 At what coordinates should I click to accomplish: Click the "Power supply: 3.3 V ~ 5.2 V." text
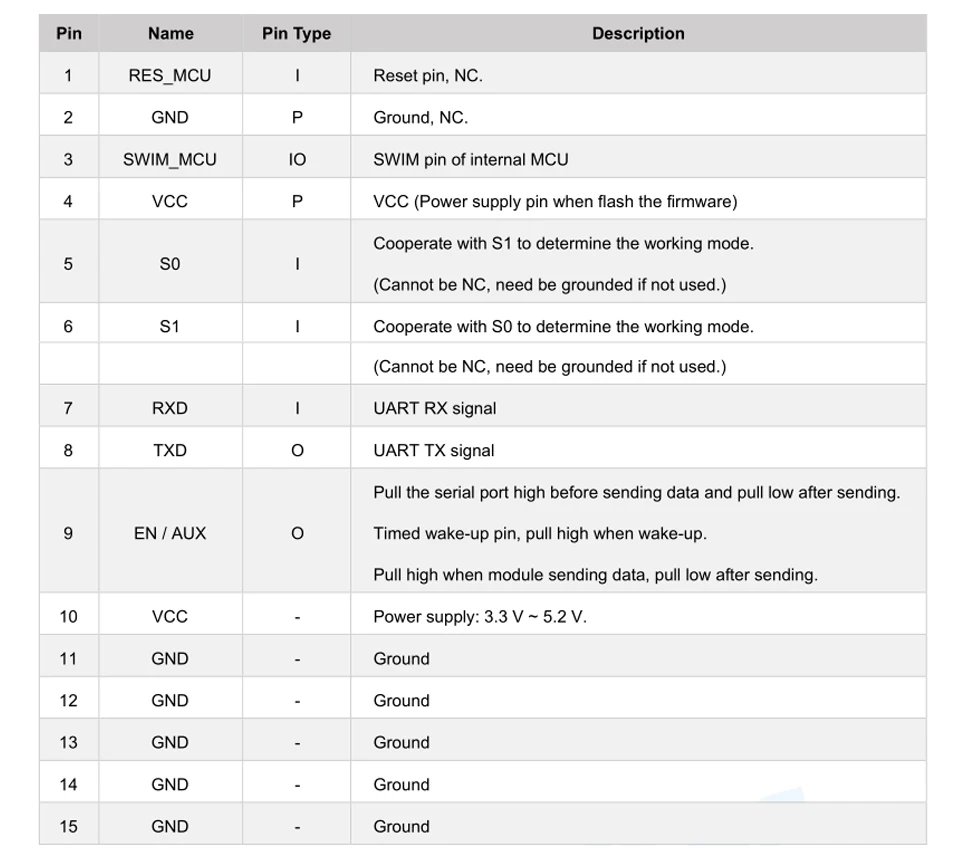[480, 616]
